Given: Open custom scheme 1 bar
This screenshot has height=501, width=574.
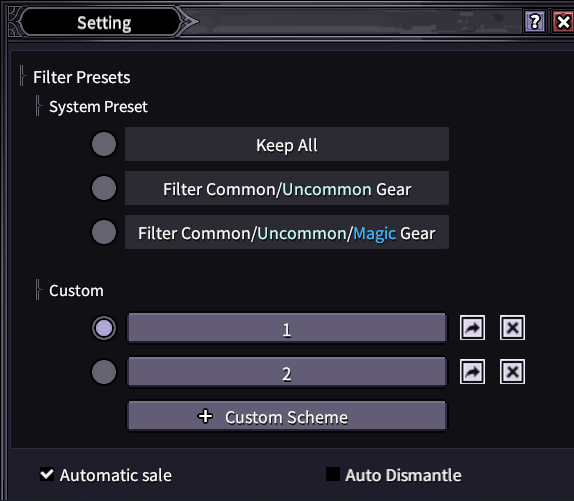Looking at the screenshot, I should tap(287, 328).
